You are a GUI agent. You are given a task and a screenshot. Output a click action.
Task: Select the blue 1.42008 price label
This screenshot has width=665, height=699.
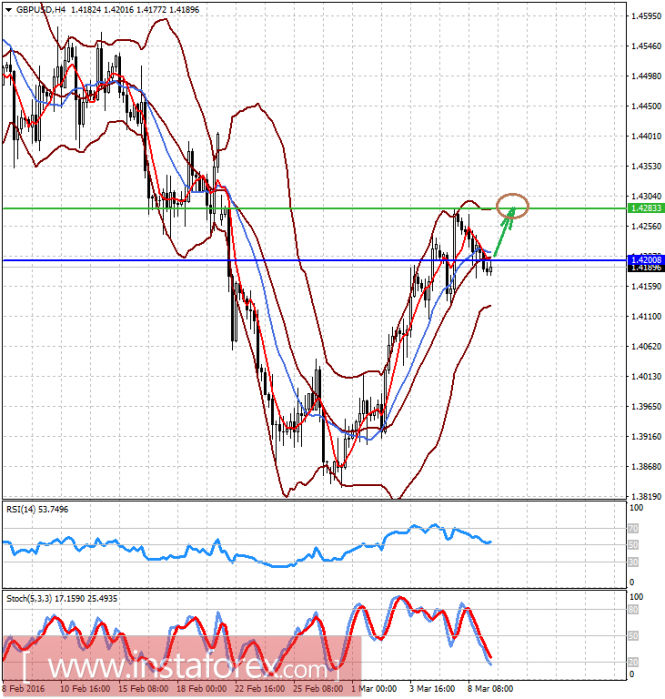pos(646,259)
